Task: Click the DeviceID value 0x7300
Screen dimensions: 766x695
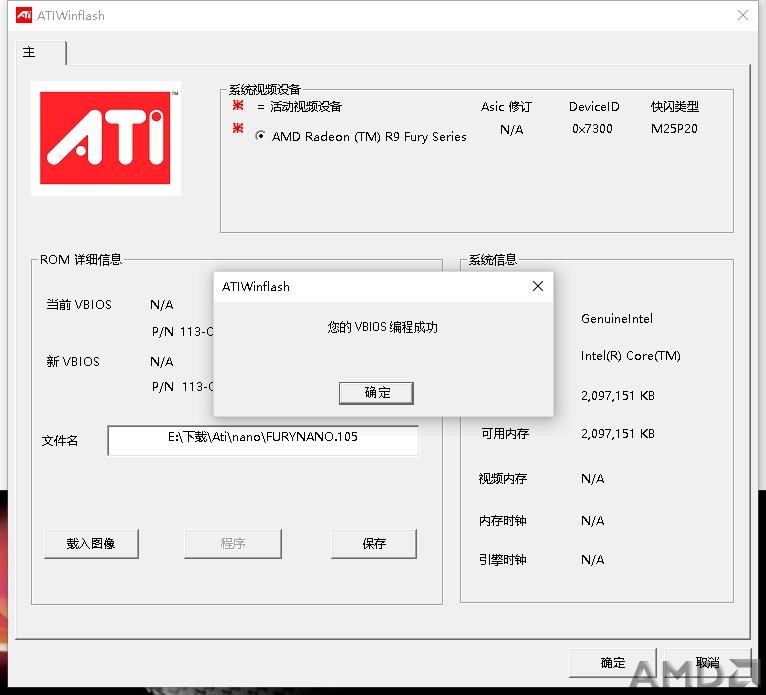Action: [x=592, y=128]
